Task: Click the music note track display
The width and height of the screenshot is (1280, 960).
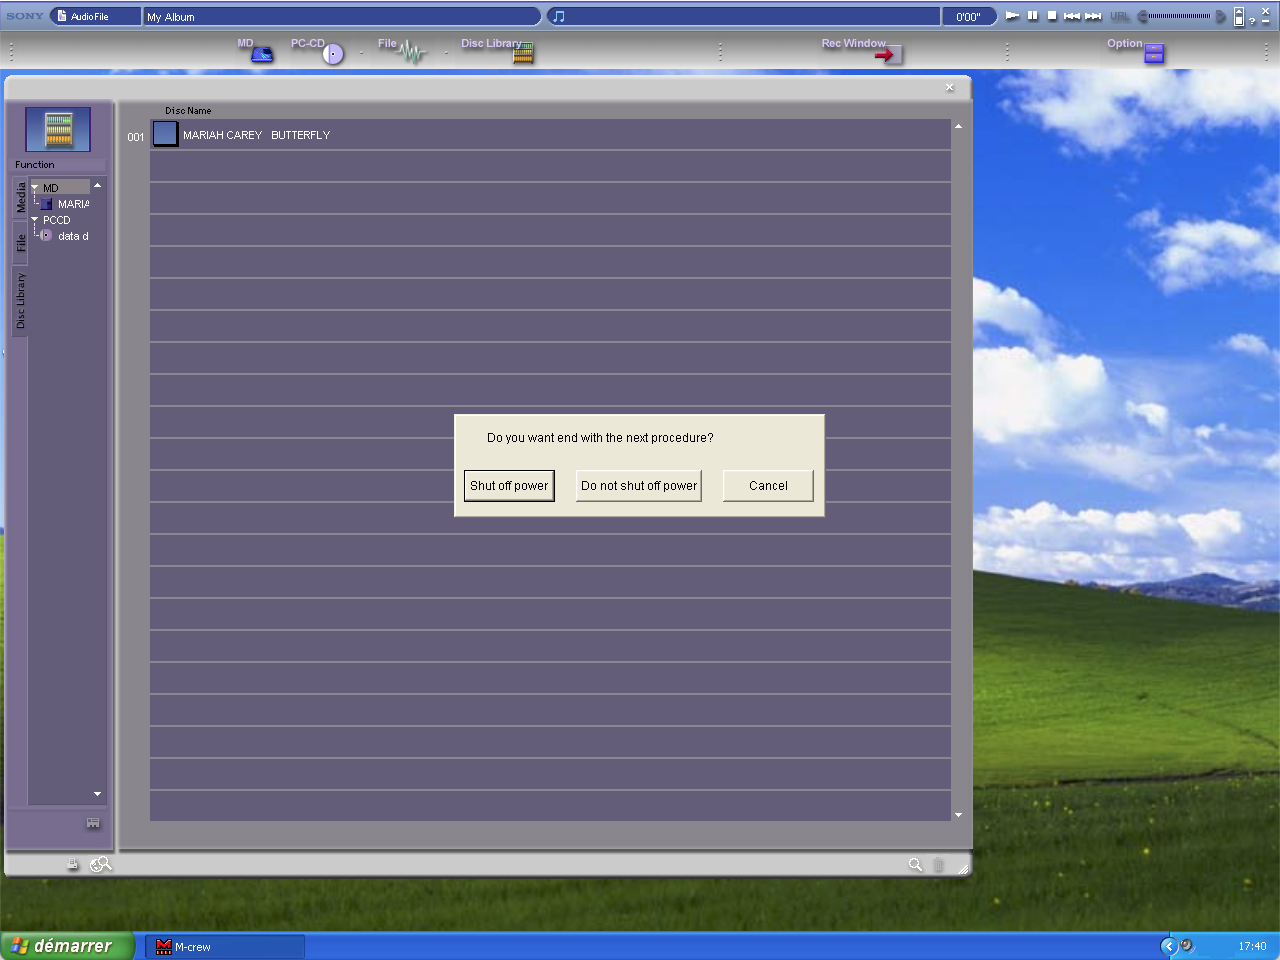Action: coord(745,16)
